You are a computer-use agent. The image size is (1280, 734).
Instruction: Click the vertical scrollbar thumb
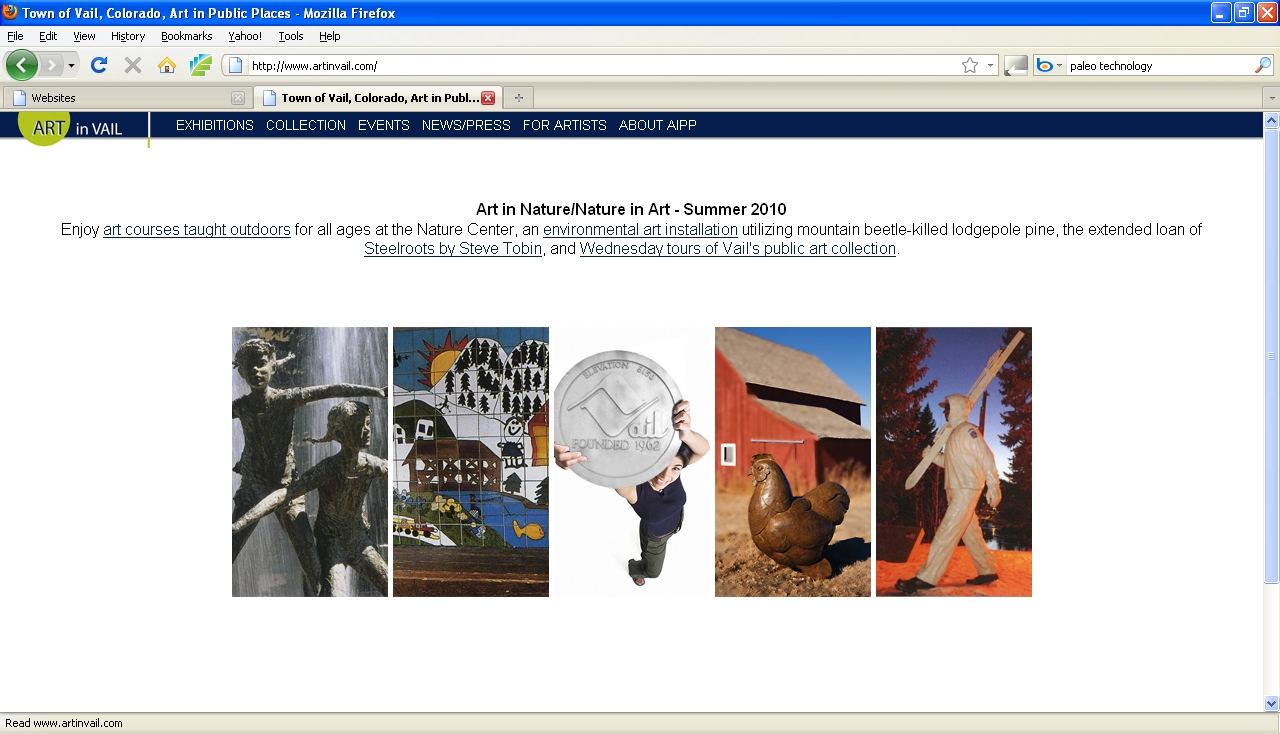point(1272,356)
